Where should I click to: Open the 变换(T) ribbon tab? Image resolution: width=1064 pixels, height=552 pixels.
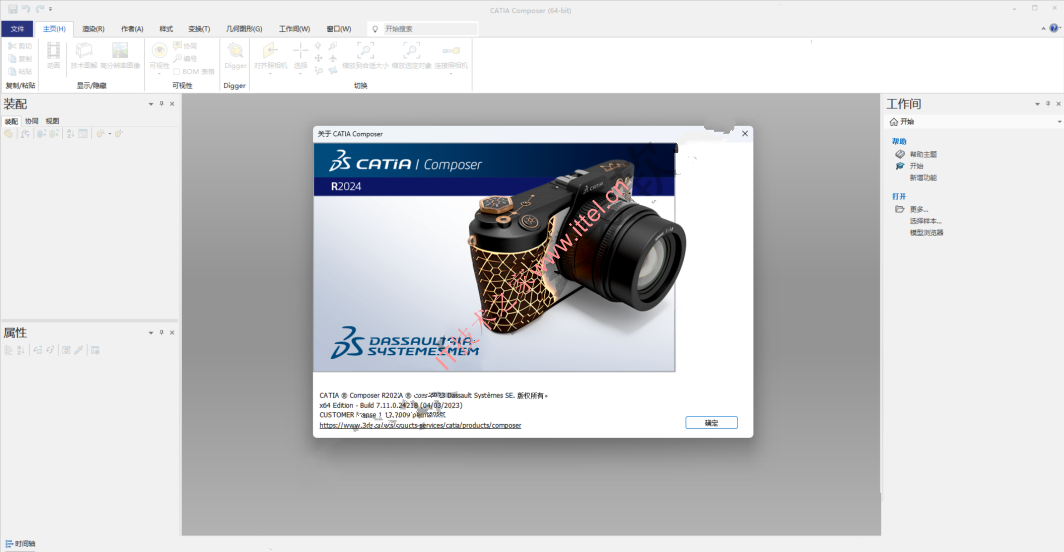click(199, 29)
